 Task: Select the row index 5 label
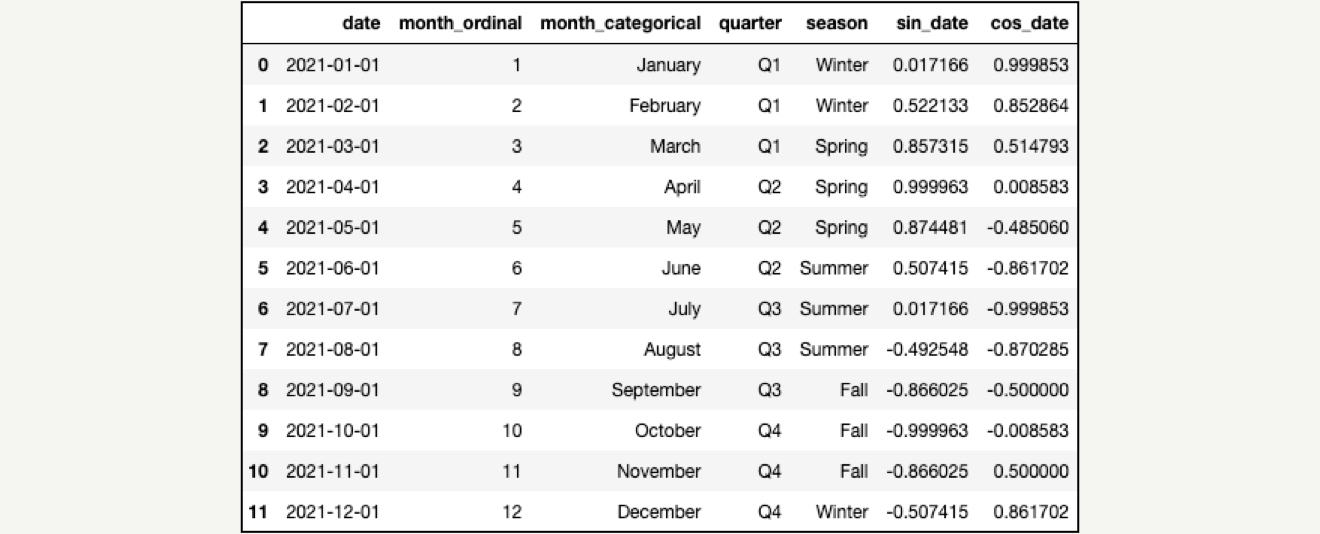(x=263, y=268)
